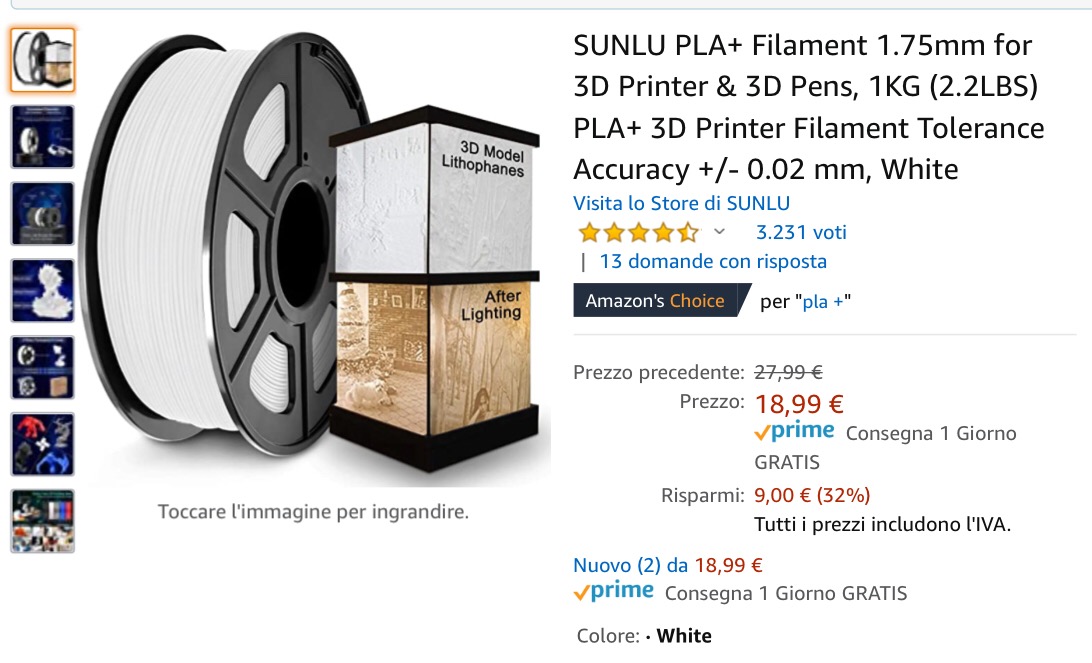The image size is (1092, 663).
Task: Expand the rating breakdown chevron
Action: pyautogui.click(x=718, y=232)
